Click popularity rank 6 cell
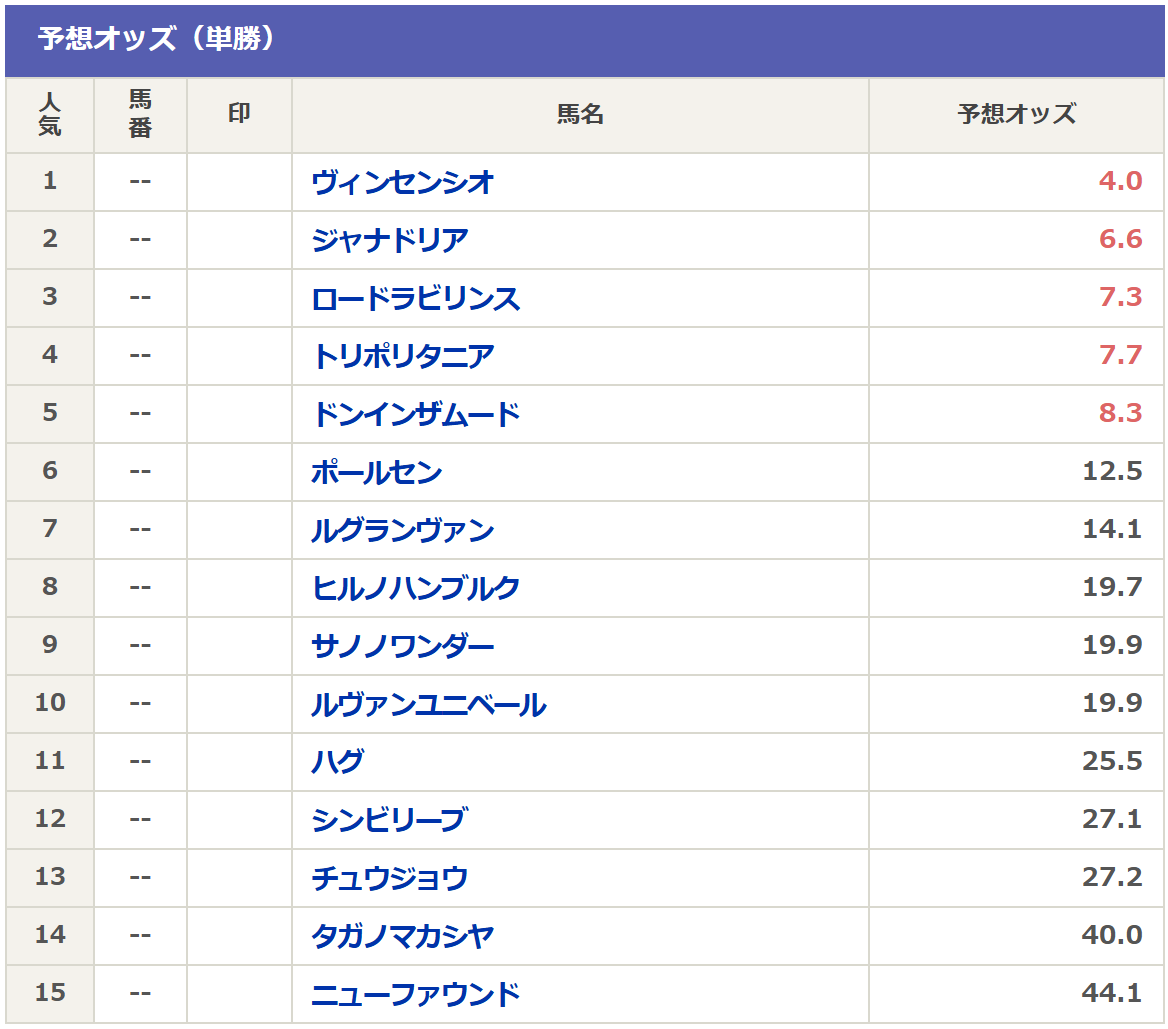1168x1029 pixels. click(50, 471)
